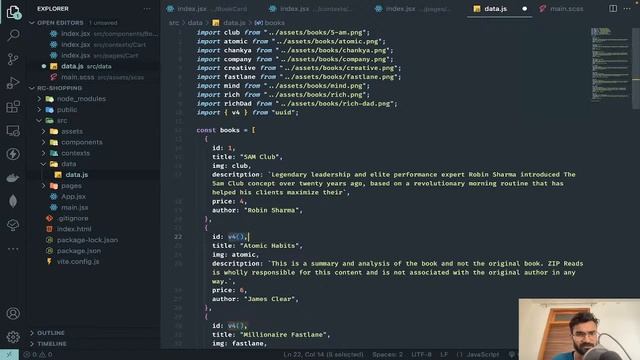Open the Remote Explorer view
The height and width of the screenshot is (360, 640).
coord(13,131)
